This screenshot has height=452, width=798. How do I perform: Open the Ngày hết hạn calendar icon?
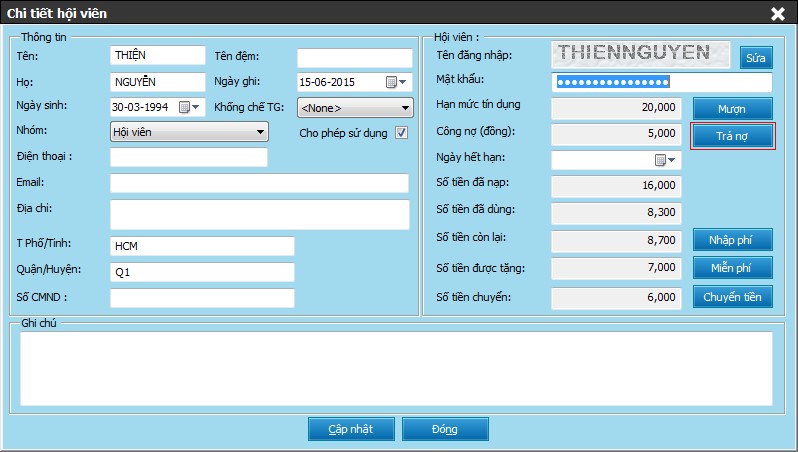pos(660,160)
